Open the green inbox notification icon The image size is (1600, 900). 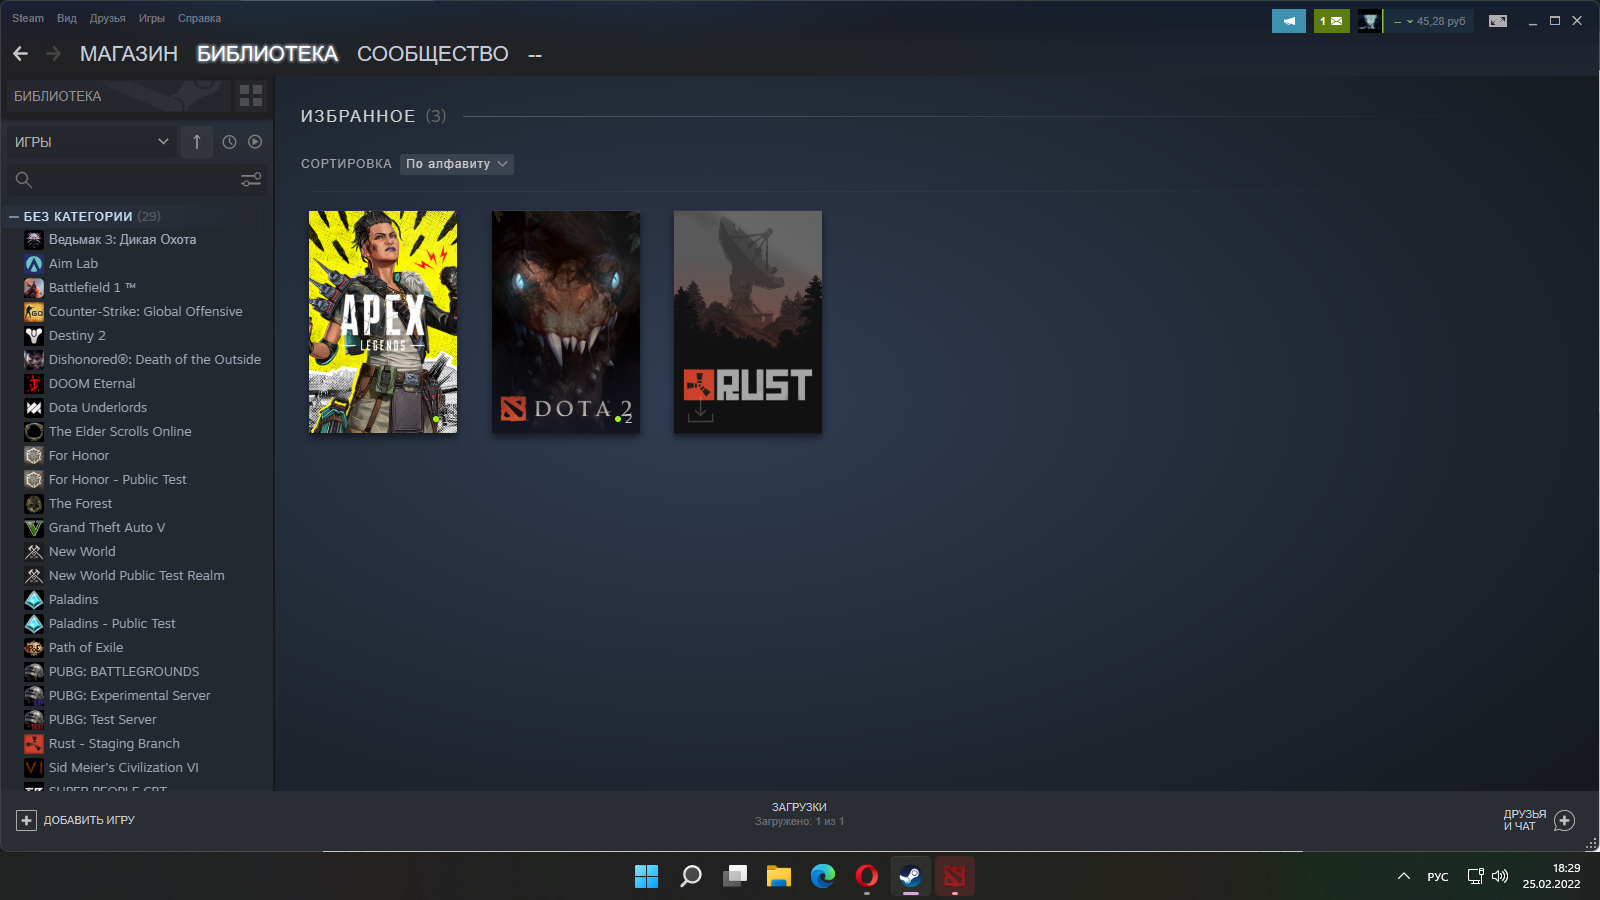click(x=1331, y=21)
